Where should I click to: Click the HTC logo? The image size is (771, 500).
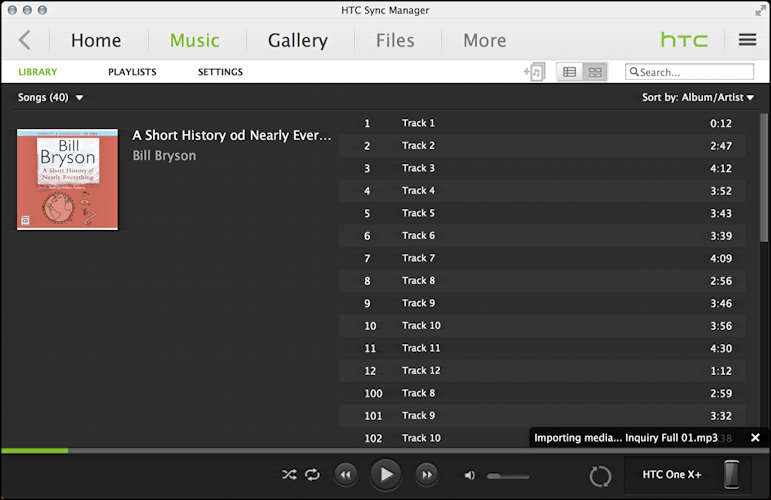point(684,40)
